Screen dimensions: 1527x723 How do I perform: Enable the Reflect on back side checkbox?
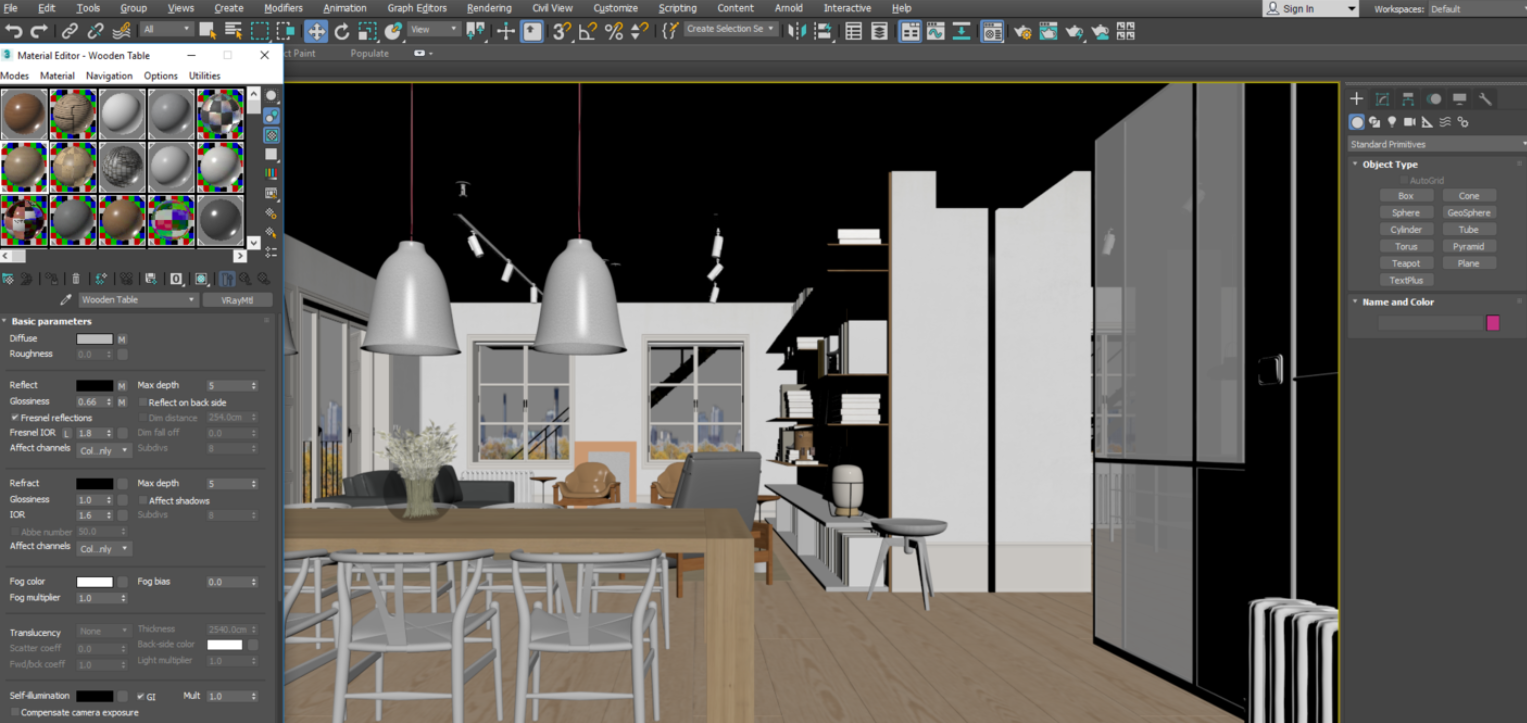coord(144,401)
